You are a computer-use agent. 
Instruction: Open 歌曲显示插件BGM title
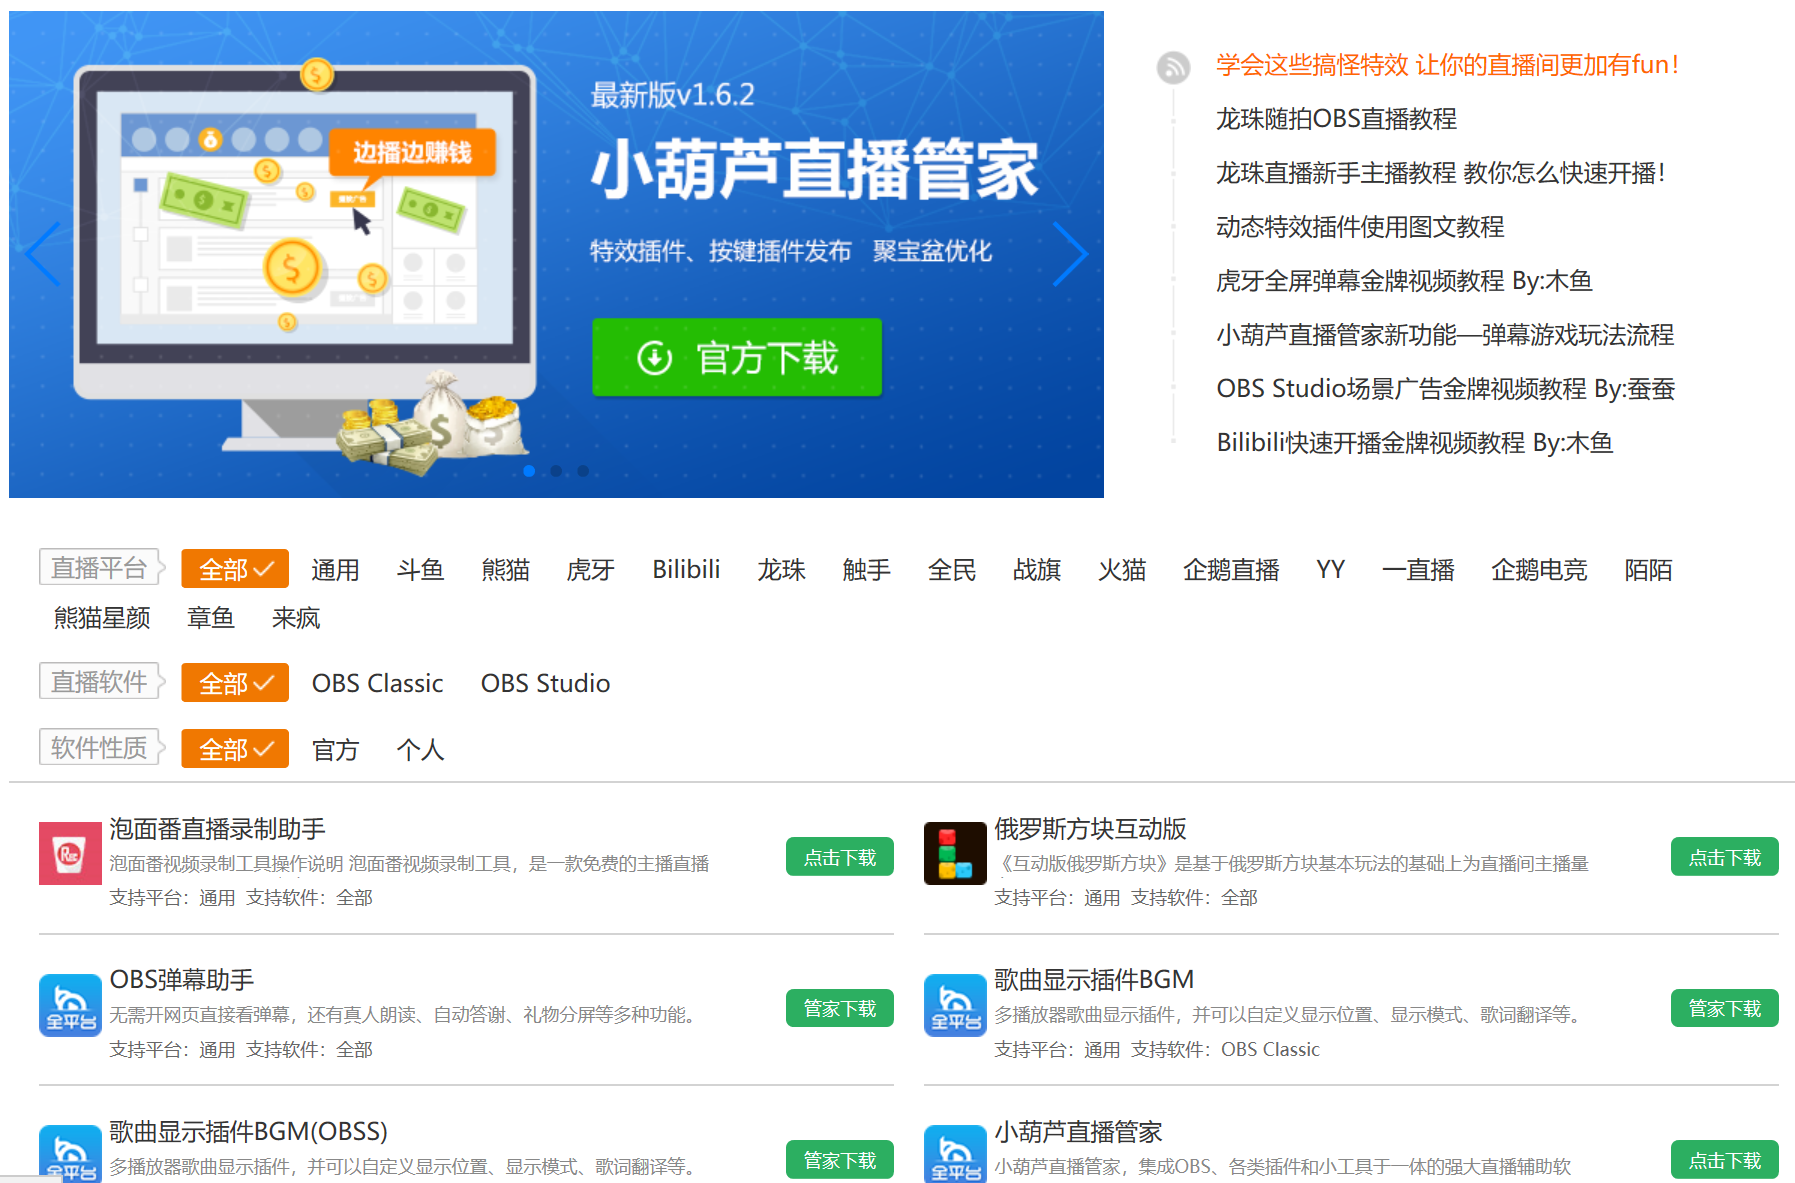tap(1094, 980)
